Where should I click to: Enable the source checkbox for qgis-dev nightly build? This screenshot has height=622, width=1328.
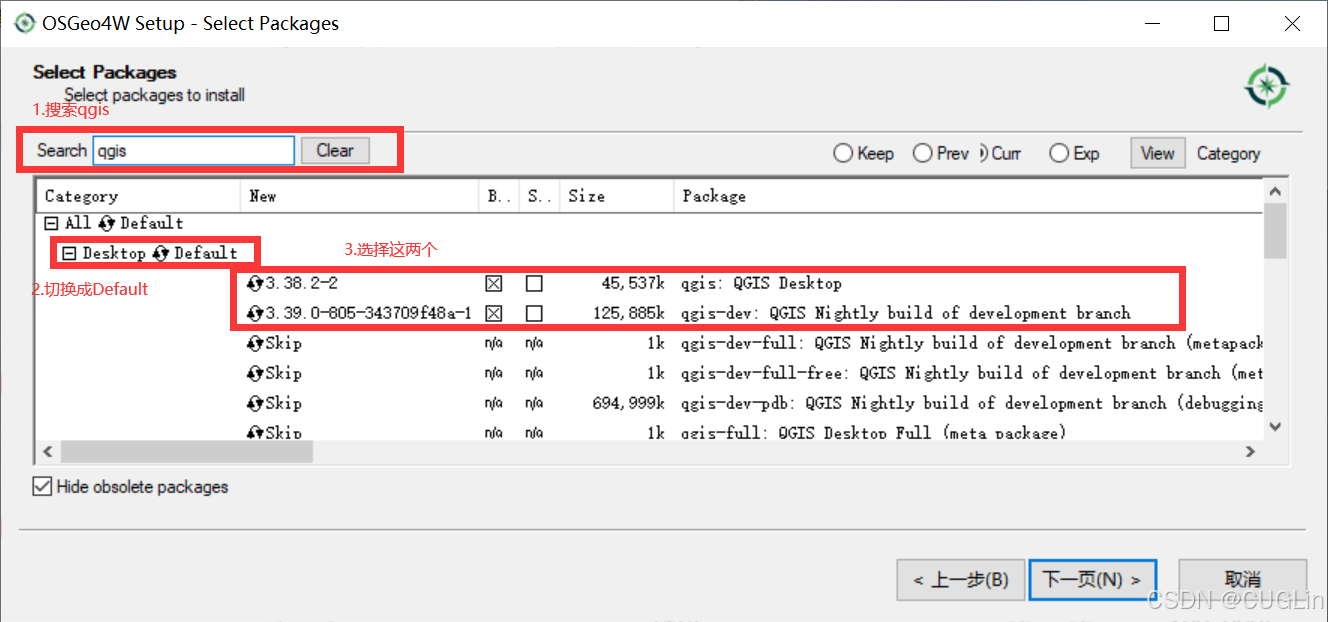pyautogui.click(x=534, y=314)
